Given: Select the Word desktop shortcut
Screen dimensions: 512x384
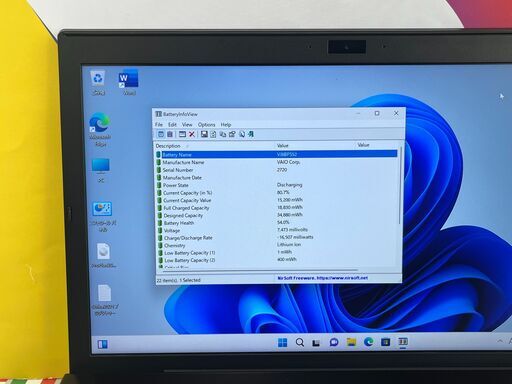Looking at the screenshot, I should 128,82.
